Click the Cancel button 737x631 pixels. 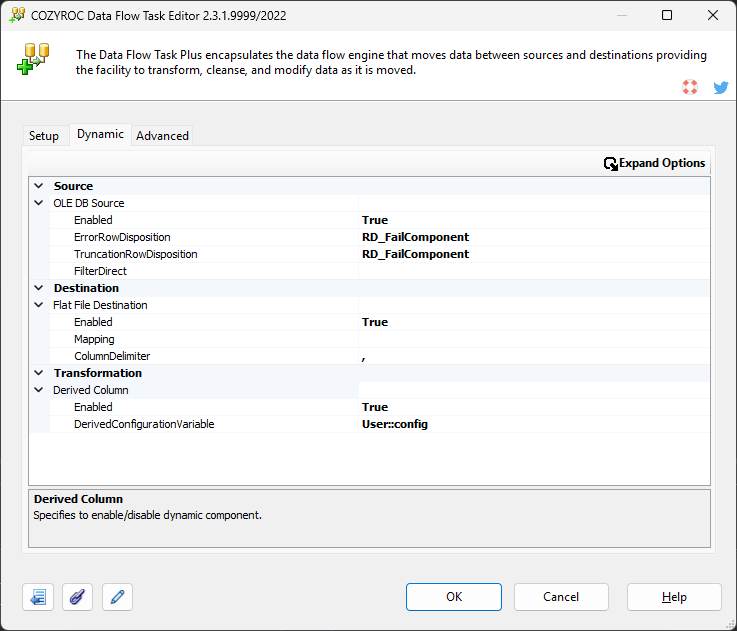point(561,597)
